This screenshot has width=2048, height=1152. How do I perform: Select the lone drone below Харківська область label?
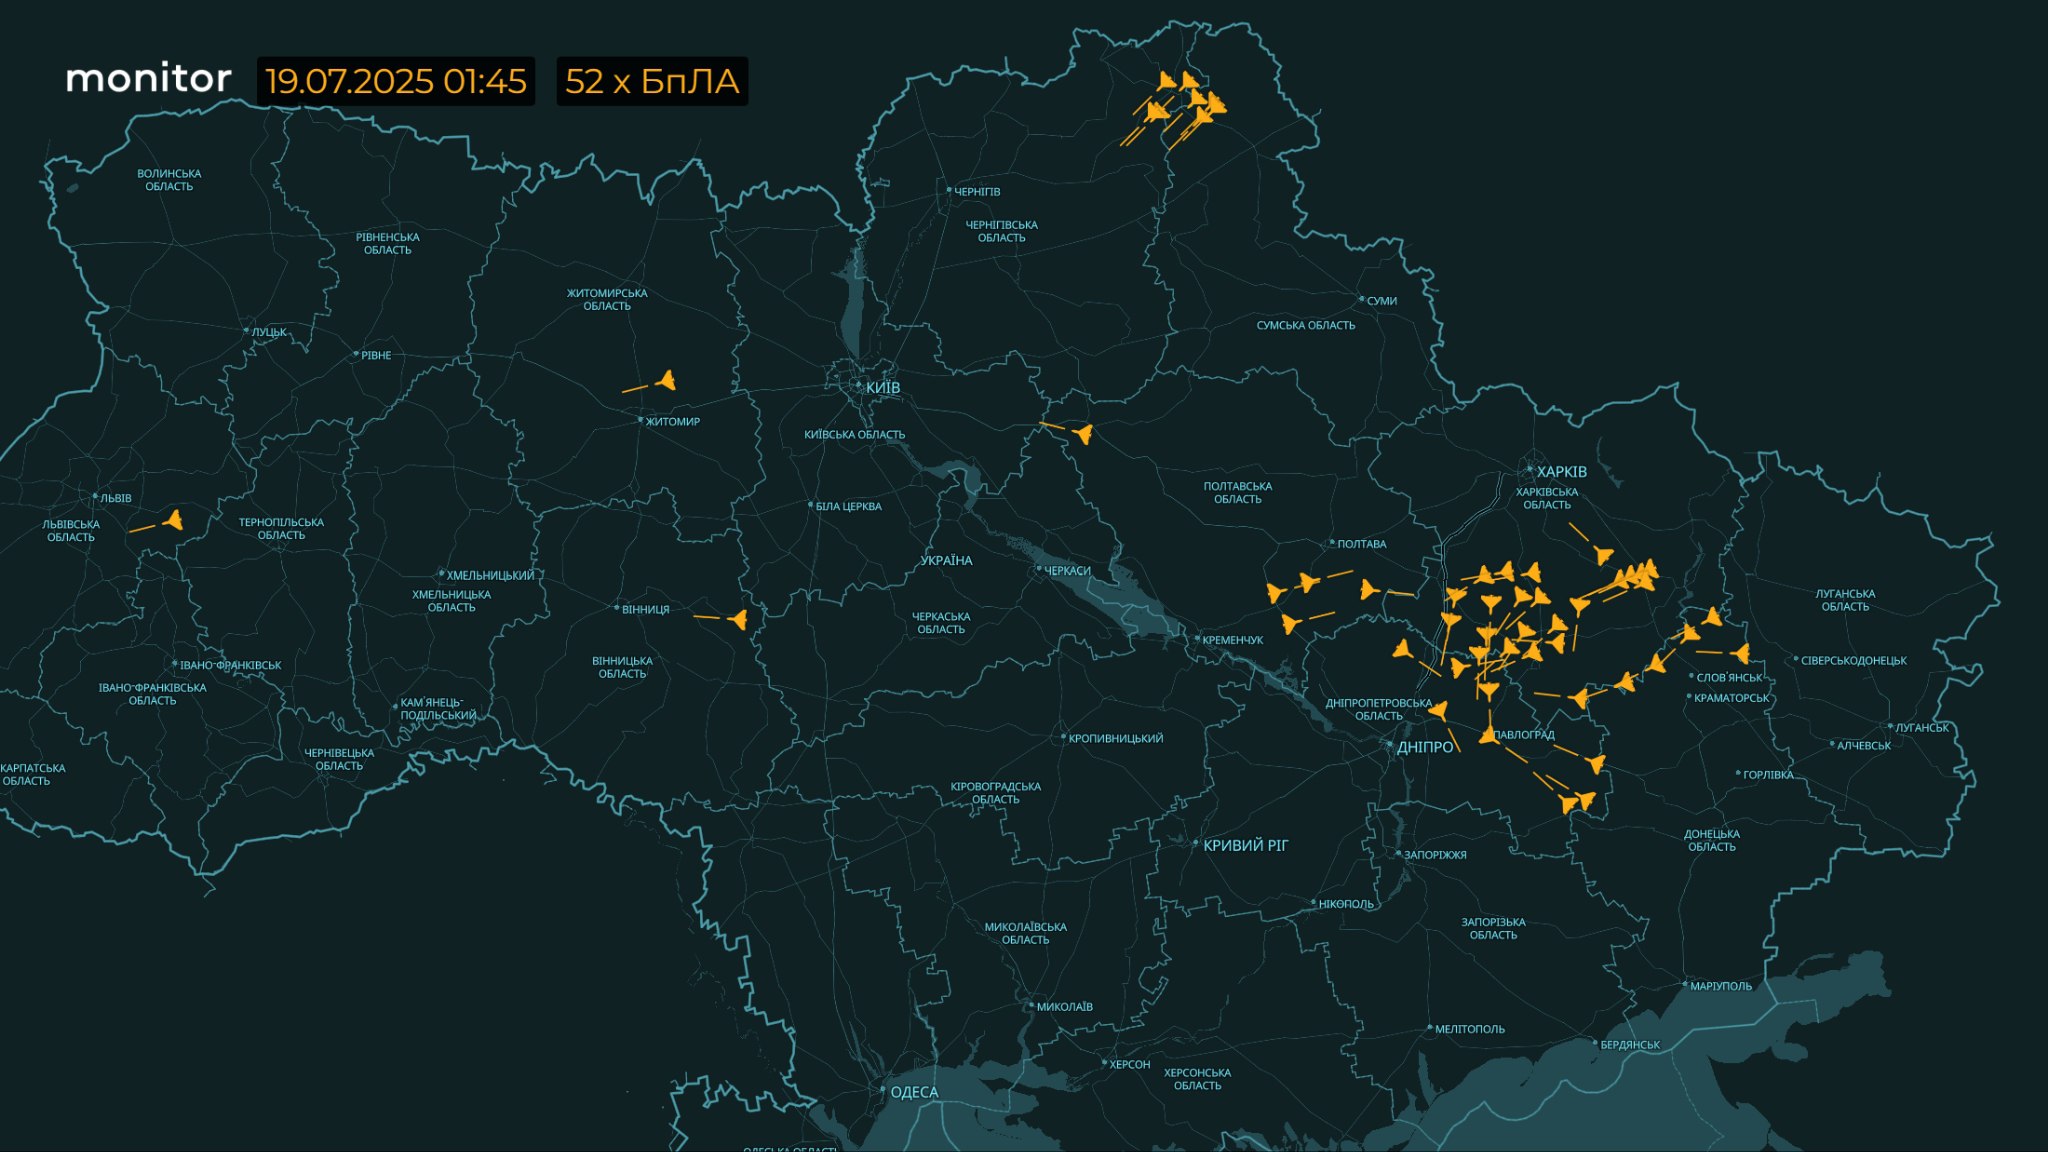click(1602, 555)
